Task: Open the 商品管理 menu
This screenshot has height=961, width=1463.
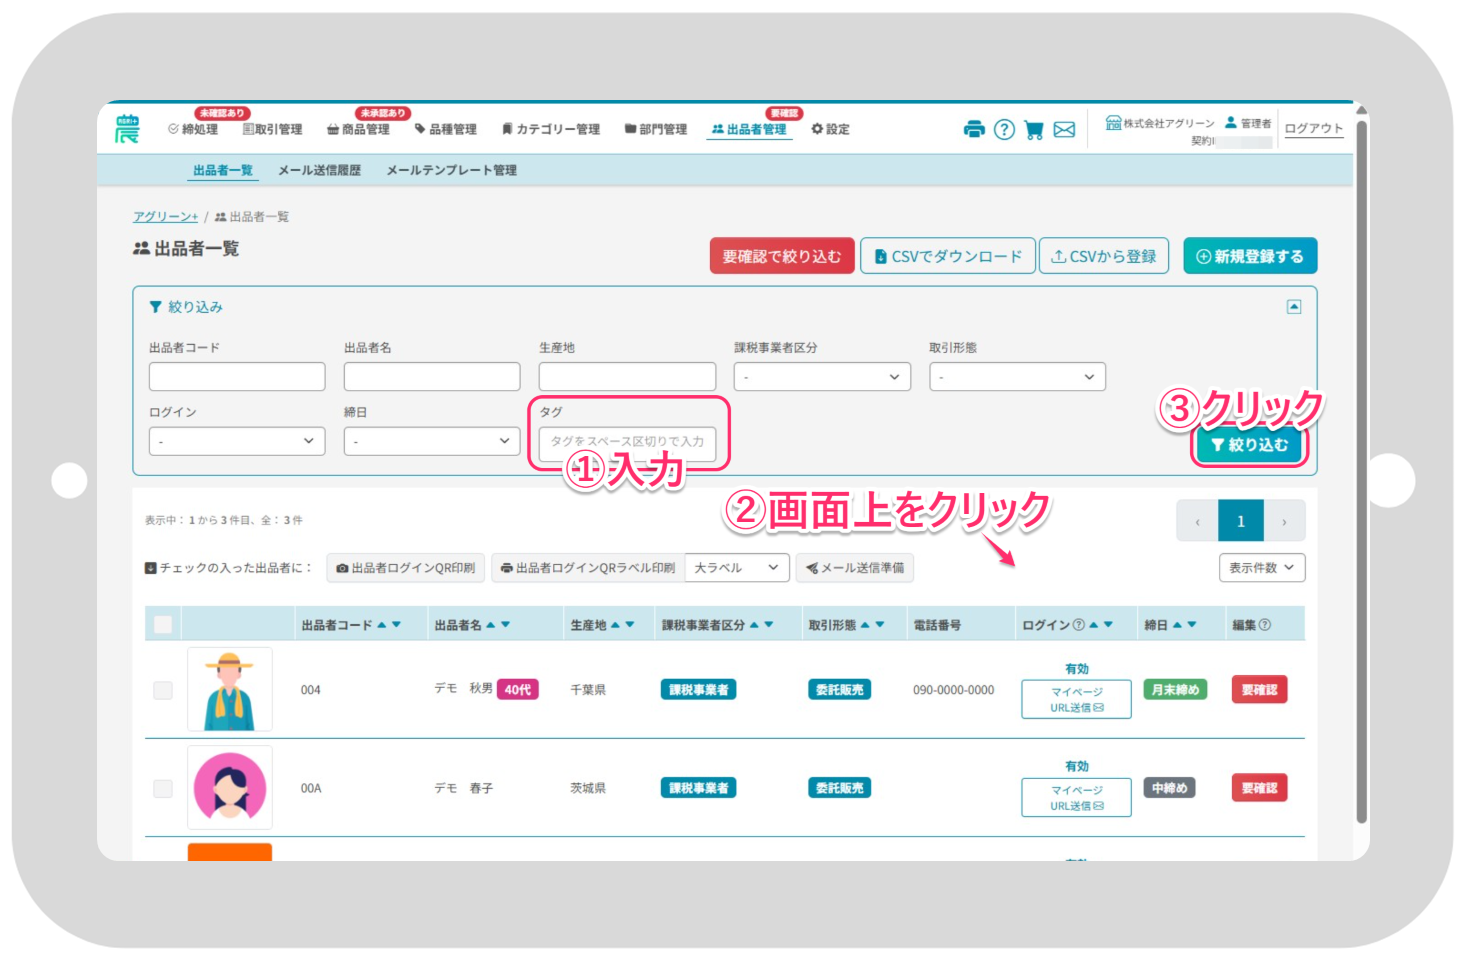Action: (x=359, y=130)
